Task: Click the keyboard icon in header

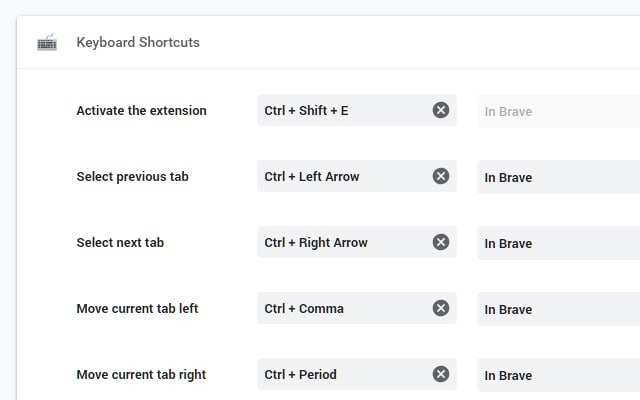Action: pyautogui.click(x=47, y=43)
